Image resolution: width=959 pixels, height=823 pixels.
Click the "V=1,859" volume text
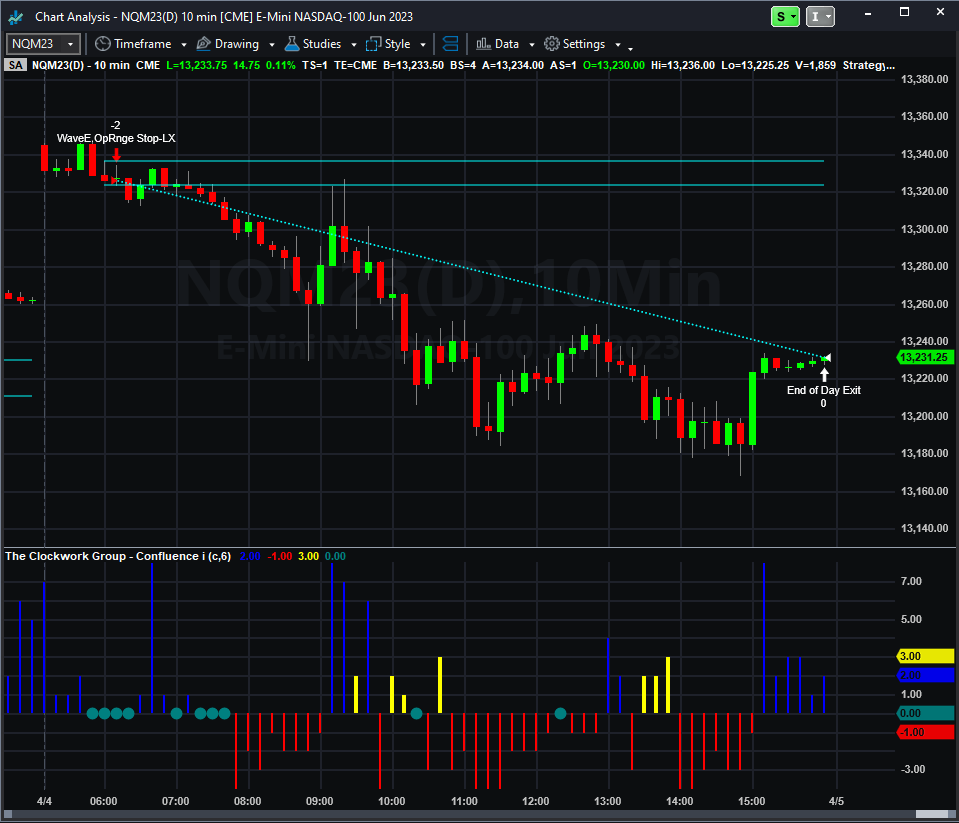pyautogui.click(x=815, y=65)
